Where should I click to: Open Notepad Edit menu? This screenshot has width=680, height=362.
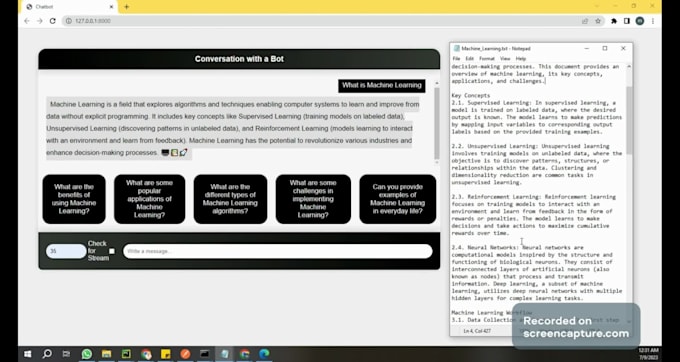tap(470, 59)
